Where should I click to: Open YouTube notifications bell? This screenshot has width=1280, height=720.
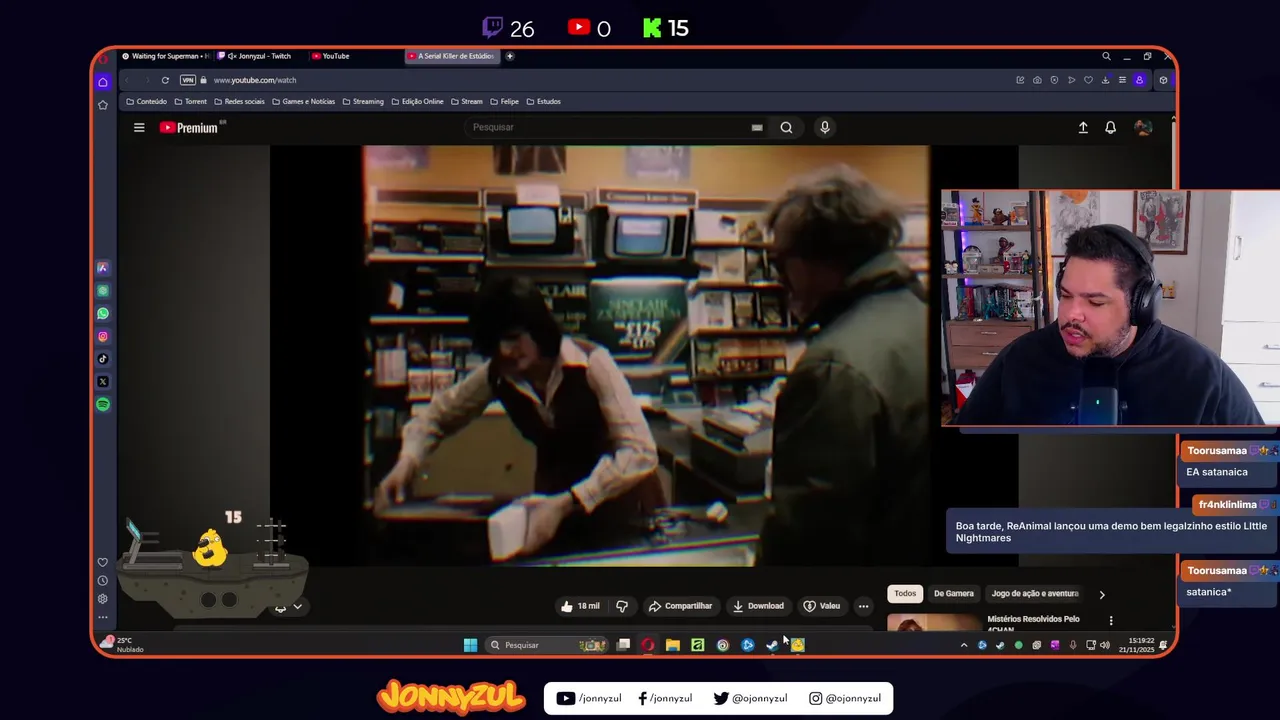pos(1110,127)
